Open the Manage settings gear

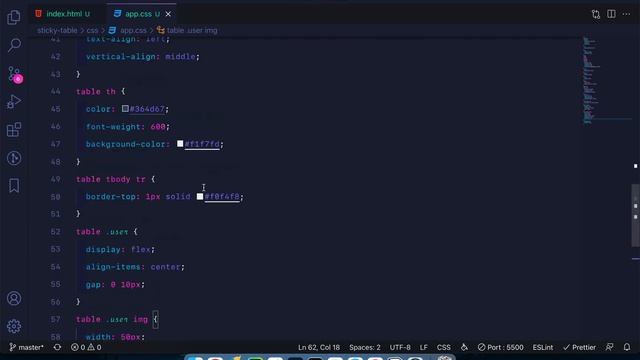(14, 326)
